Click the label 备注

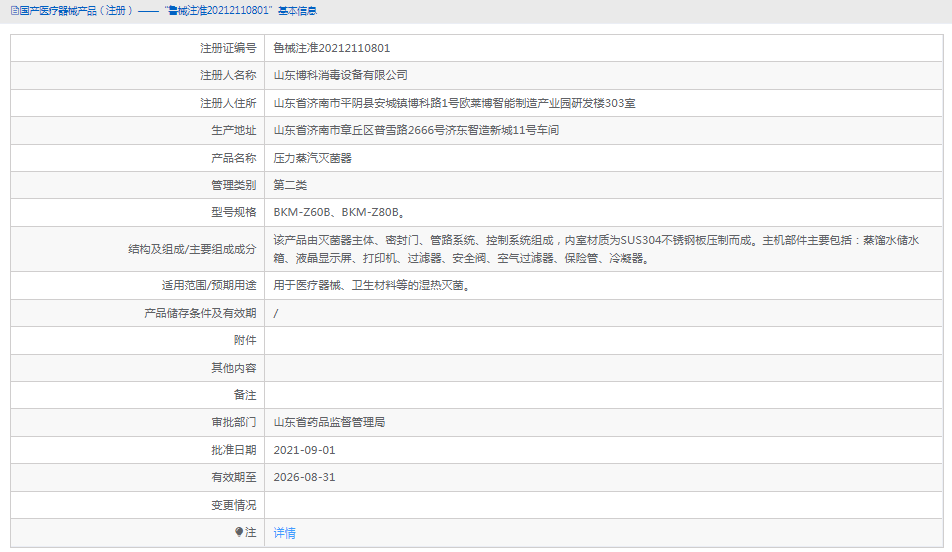pos(245,395)
